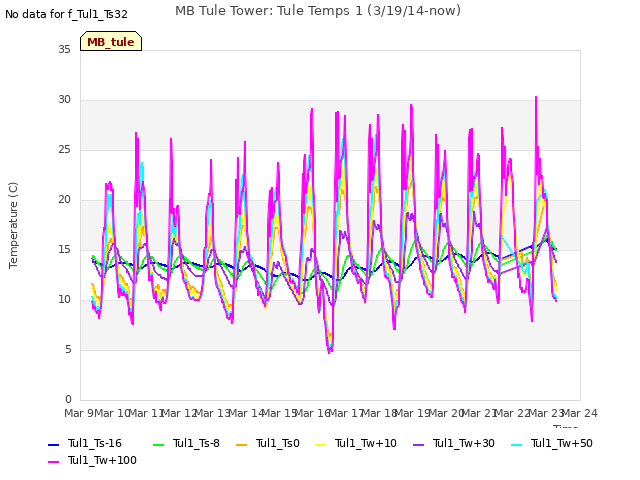
Task: Toggle the Tul1_Tw+30 legend entry
Action: pyautogui.click(x=454, y=443)
